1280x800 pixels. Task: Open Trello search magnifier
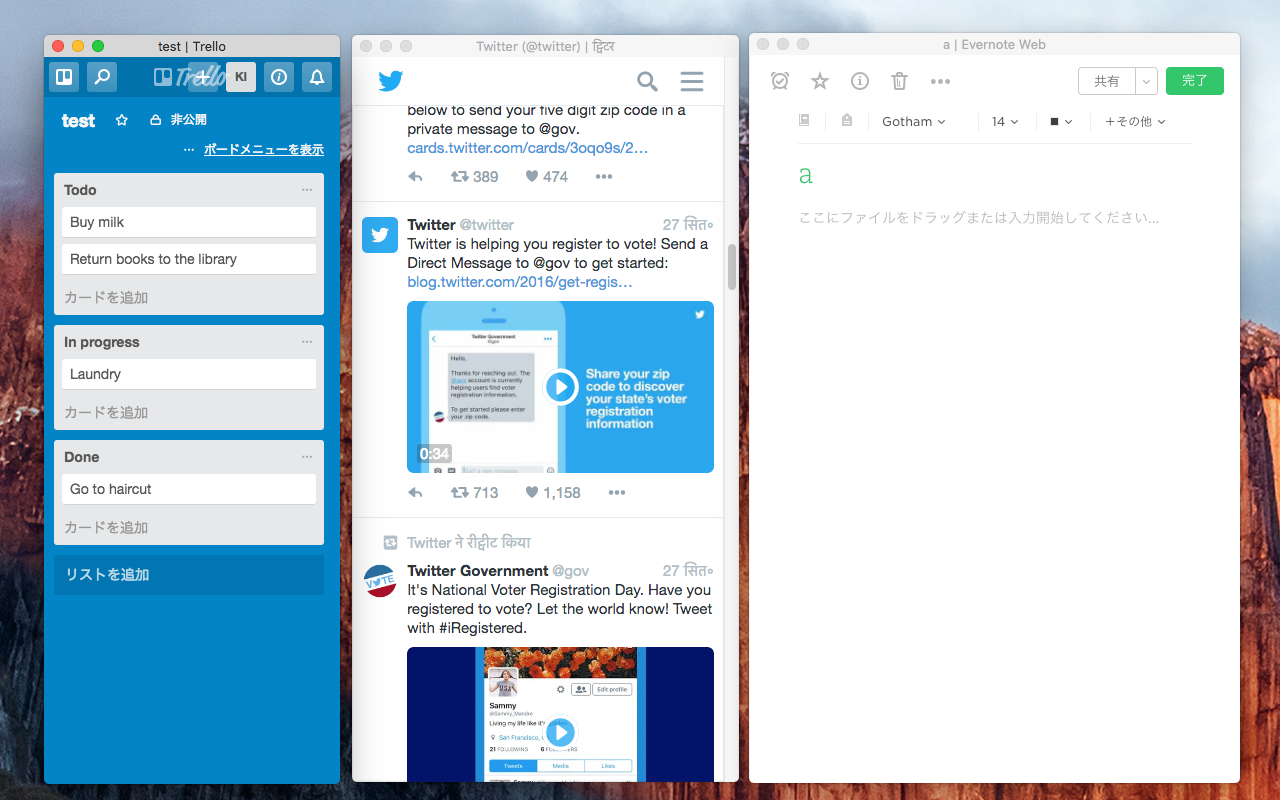tap(101, 76)
